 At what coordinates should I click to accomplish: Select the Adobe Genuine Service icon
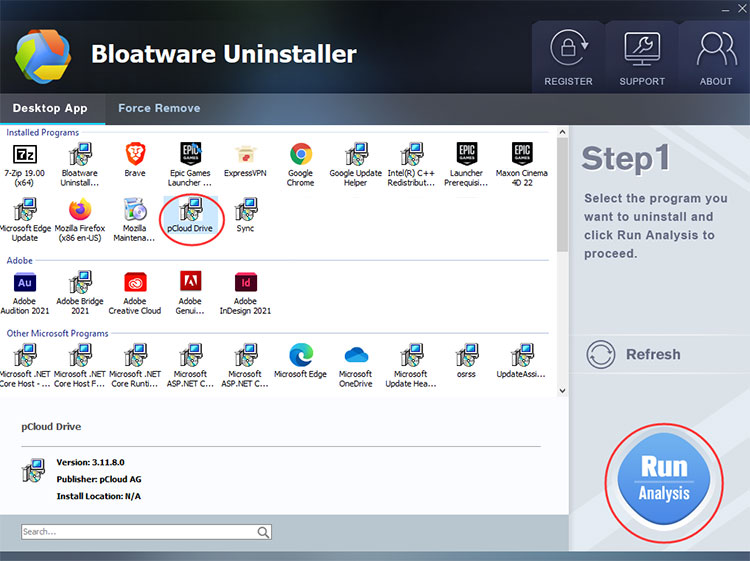(190, 281)
